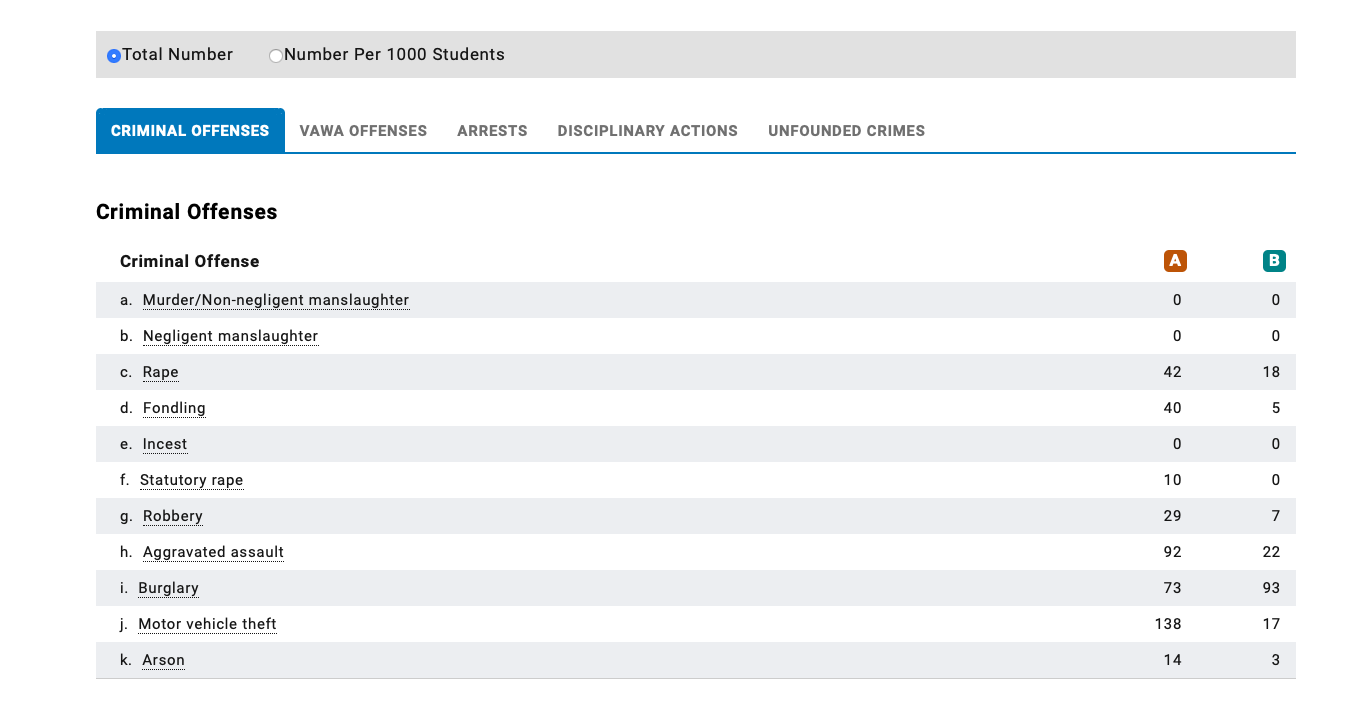Image resolution: width=1362 pixels, height=706 pixels.
Task: Click the Incest offense link
Action: pyautogui.click(x=165, y=444)
